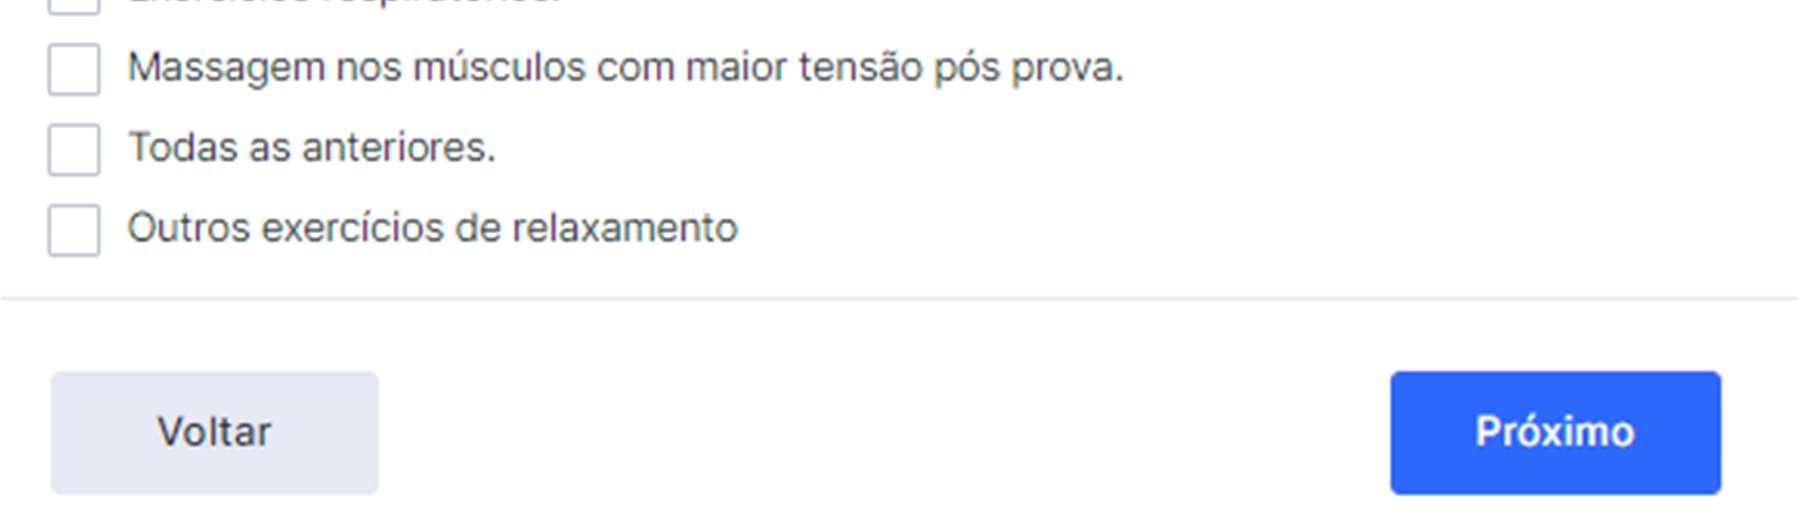Return to the previous step using Voltar

(x=215, y=433)
